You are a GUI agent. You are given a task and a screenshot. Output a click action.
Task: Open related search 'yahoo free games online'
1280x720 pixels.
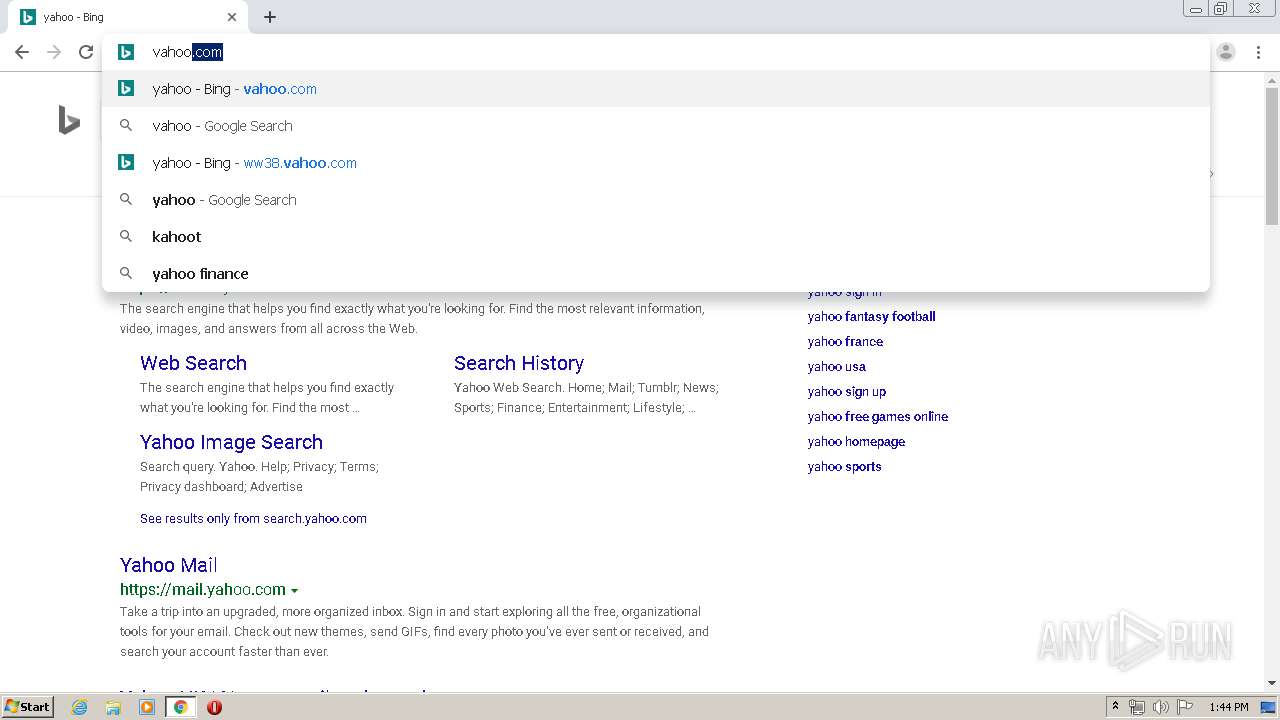(878, 416)
